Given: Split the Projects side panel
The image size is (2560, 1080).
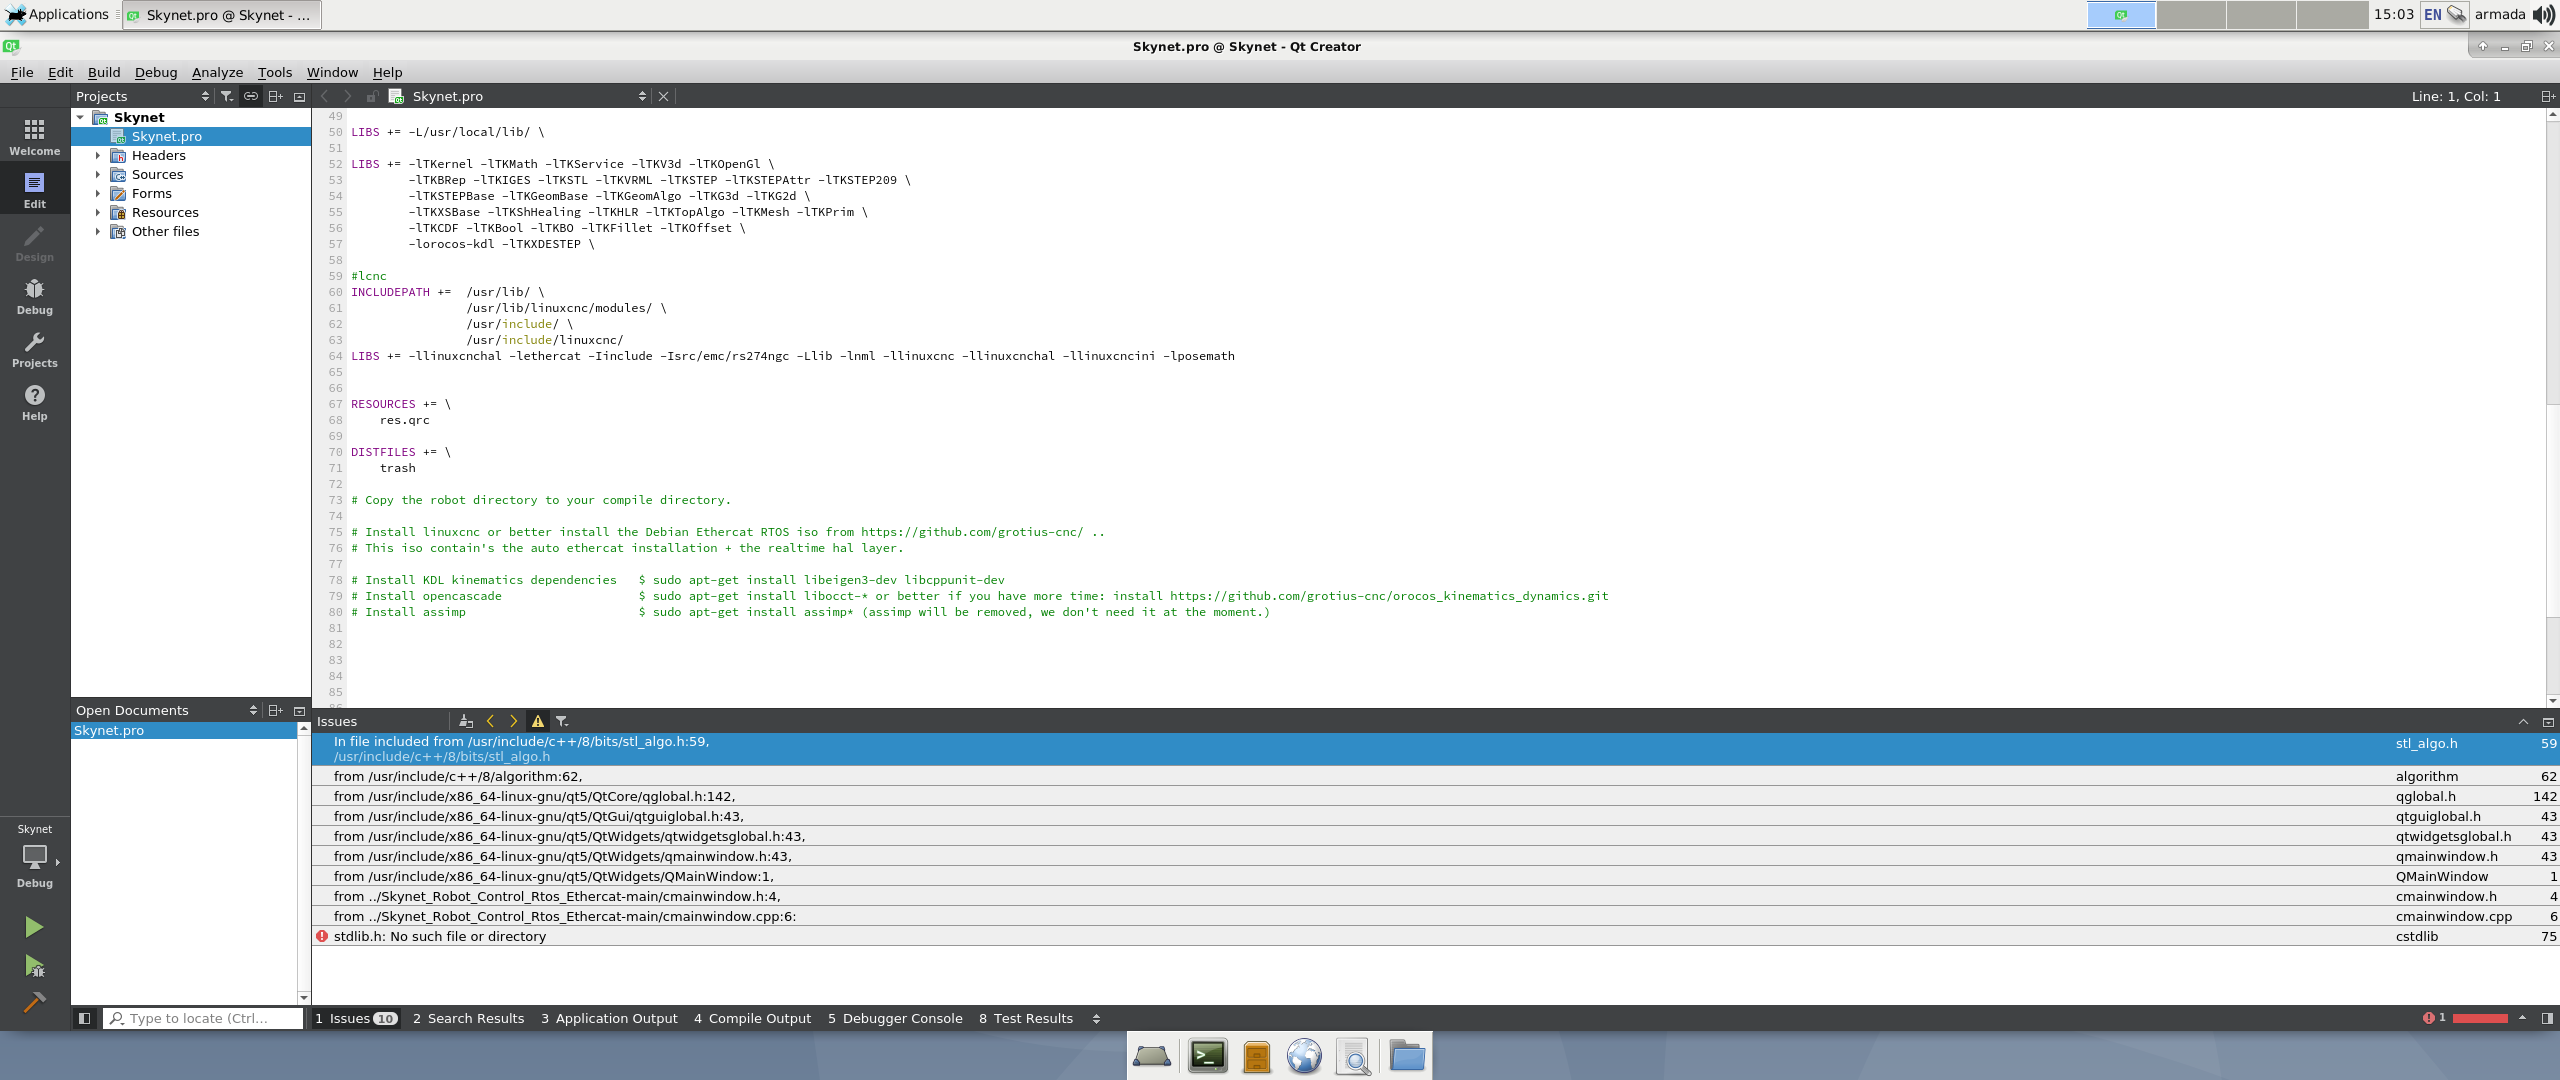Looking at the screenshot, I should point(275,96).
